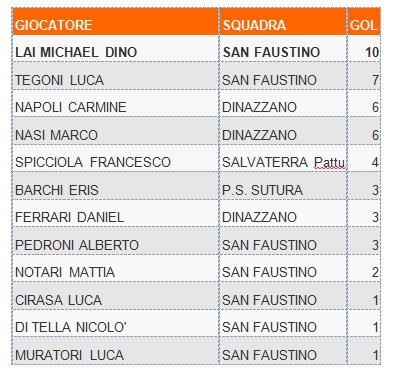Select the goal count 4 cell
The width and height of the screenshot is (393, 376).
click(x=364, y=159)
